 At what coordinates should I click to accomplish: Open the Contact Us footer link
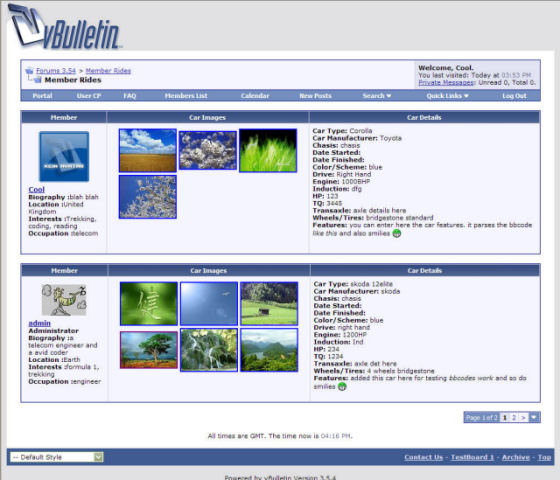[424, 457]
